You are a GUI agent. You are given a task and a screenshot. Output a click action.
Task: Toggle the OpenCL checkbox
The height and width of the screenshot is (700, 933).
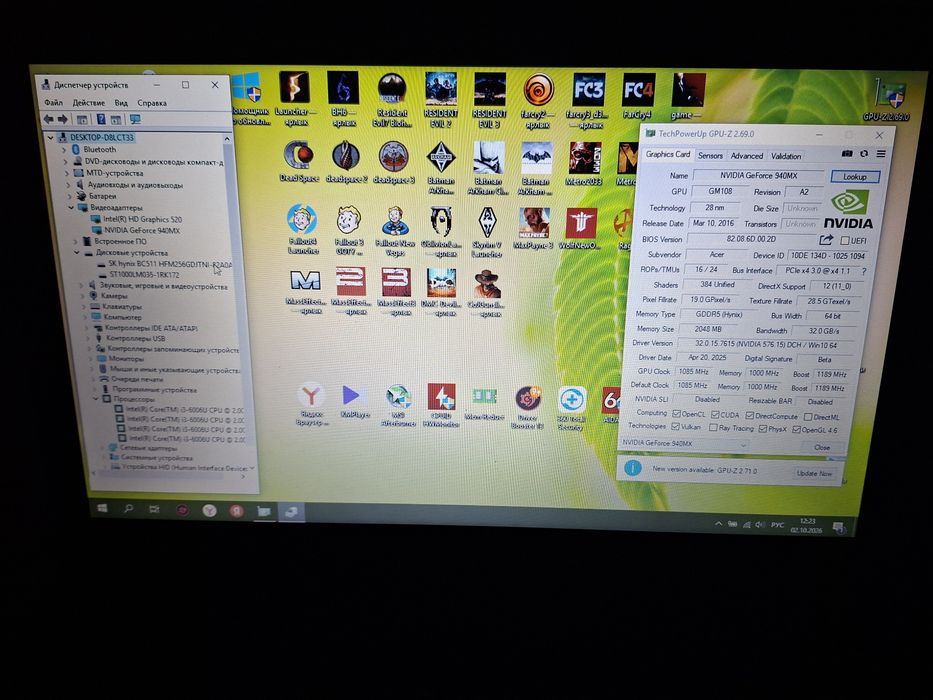coord(677,414)
